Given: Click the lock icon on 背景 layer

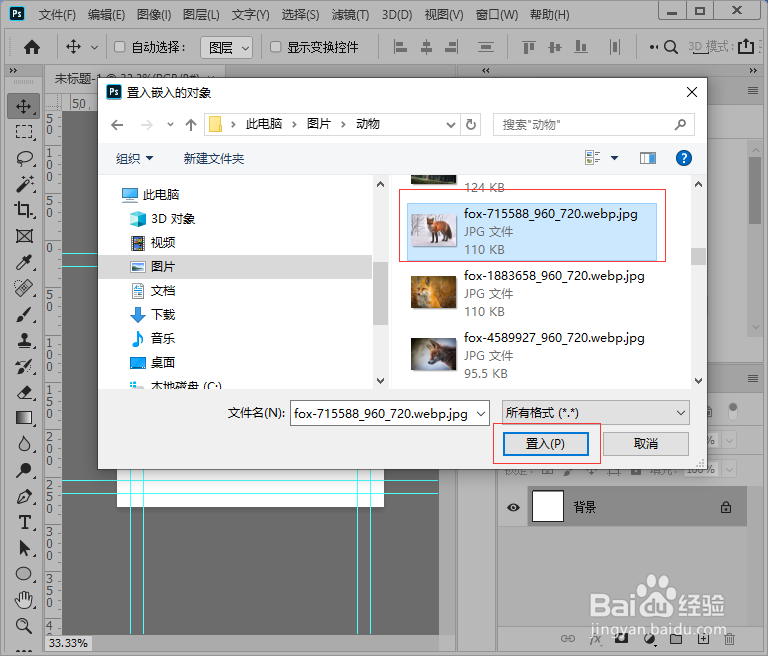Looking at the screenshot, I should pyautogui.click(x=726, y=507).
